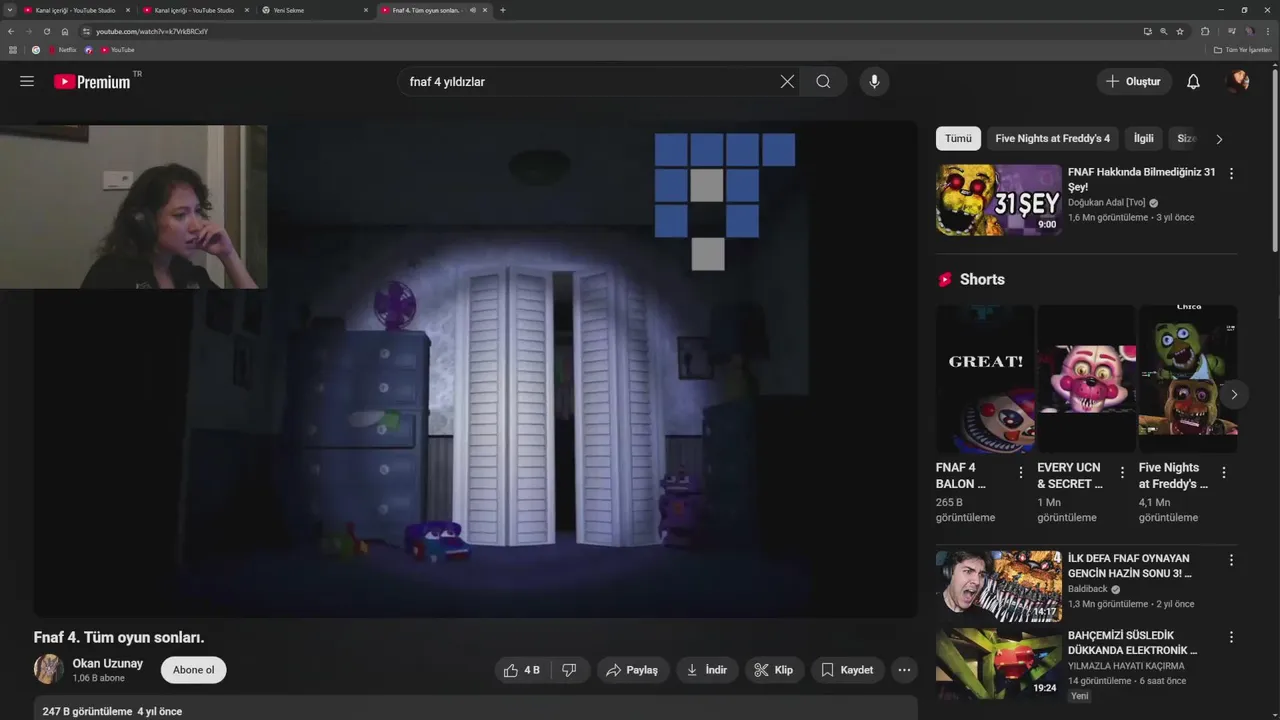Reload the page
1280x720 pixels.
(46, 31)
